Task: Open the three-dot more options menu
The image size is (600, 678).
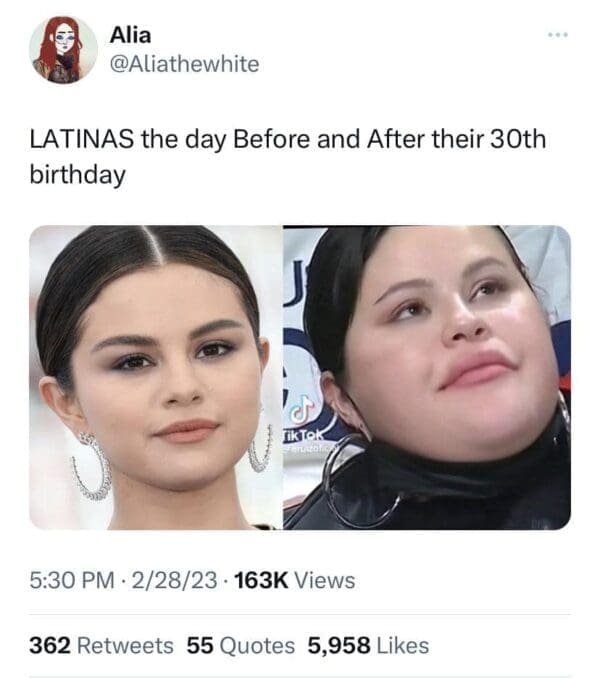Action: pyautogui.click(x=558, y=35)
